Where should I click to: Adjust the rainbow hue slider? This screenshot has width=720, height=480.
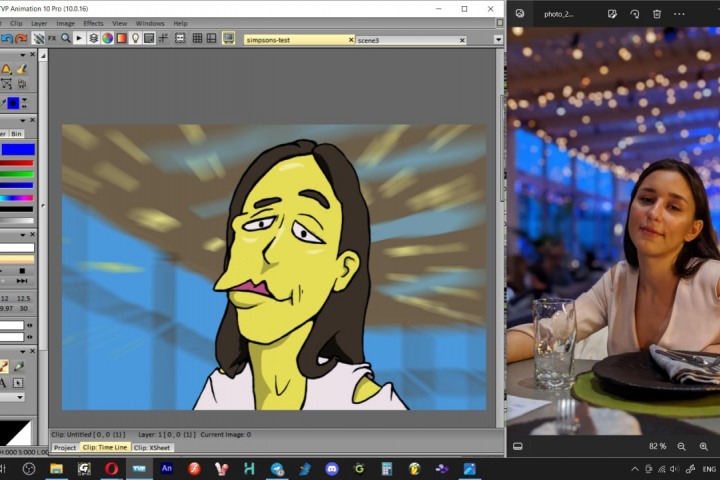[17, 198]
